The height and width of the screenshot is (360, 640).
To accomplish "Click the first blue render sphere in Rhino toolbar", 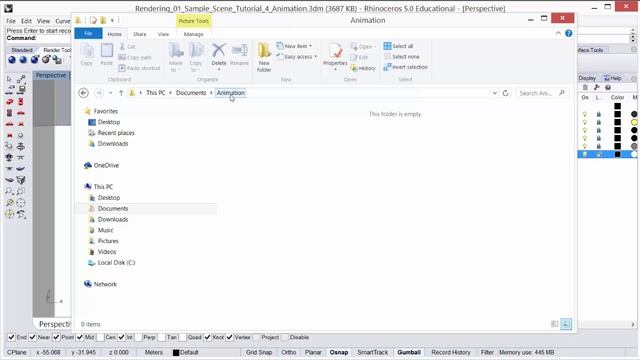I will click(x=12, y=60).
